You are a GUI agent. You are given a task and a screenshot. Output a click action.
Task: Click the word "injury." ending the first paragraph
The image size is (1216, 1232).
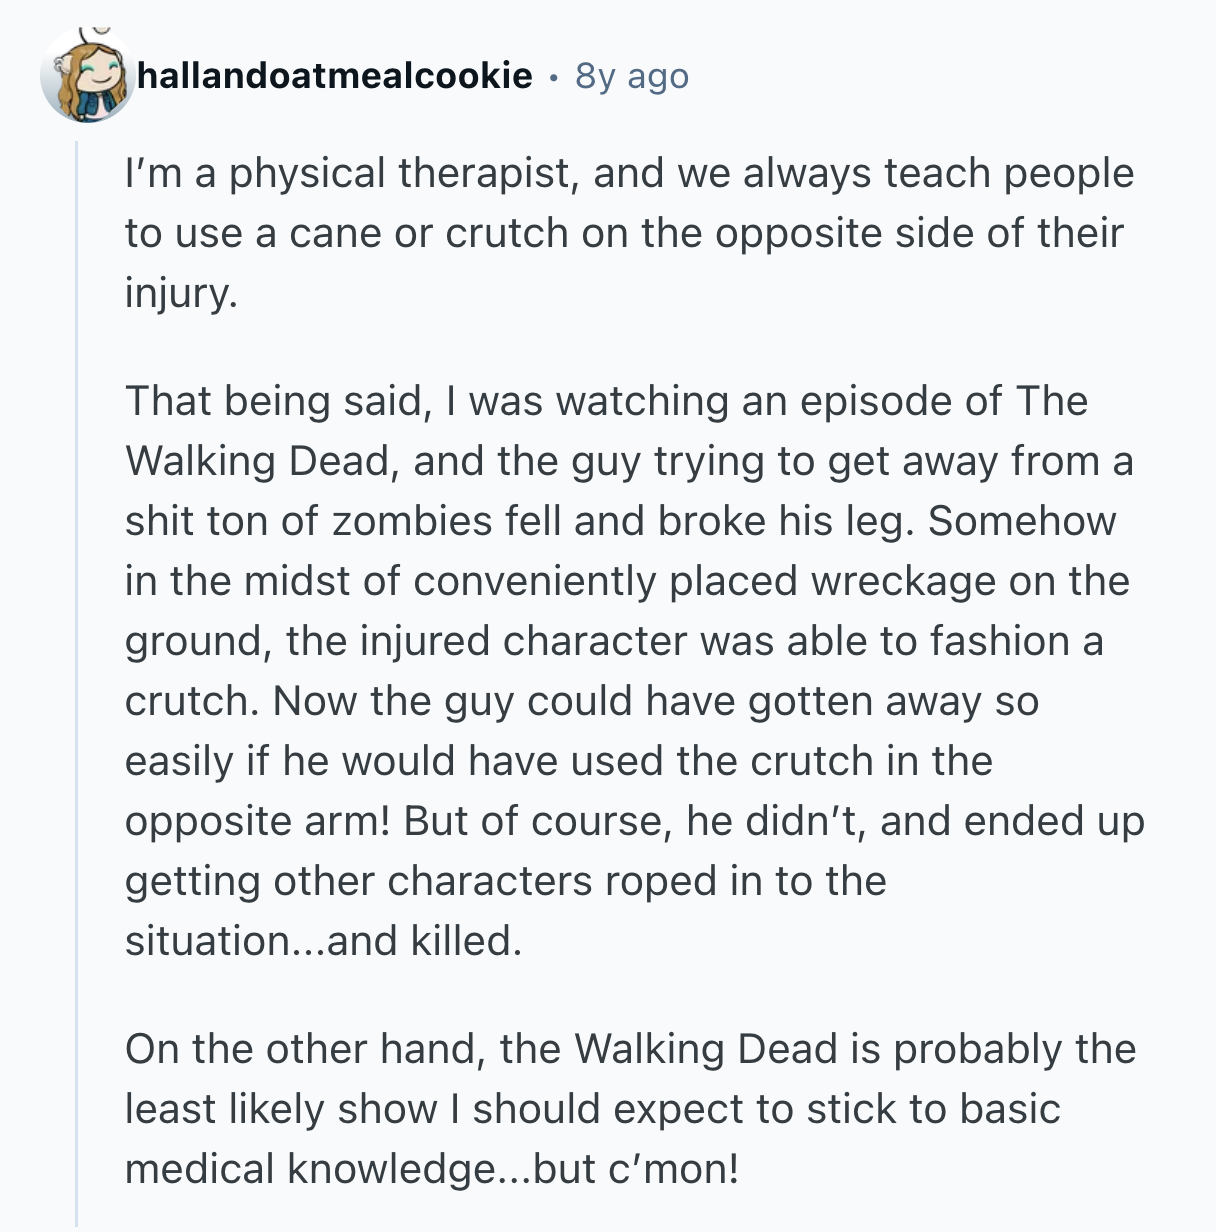coord(181,292)
